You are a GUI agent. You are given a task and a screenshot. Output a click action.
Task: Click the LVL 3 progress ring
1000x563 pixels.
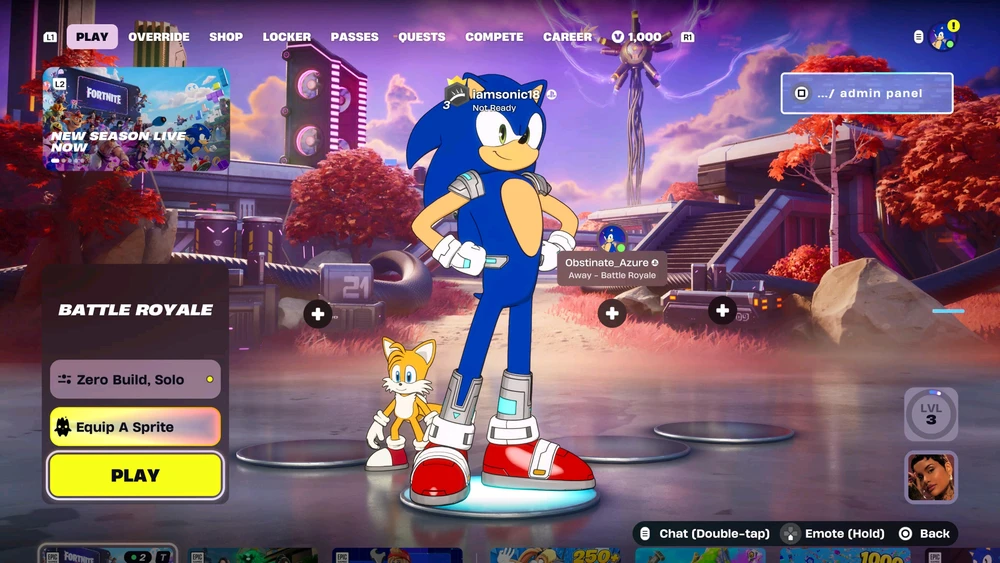click(x=931, y=414)
